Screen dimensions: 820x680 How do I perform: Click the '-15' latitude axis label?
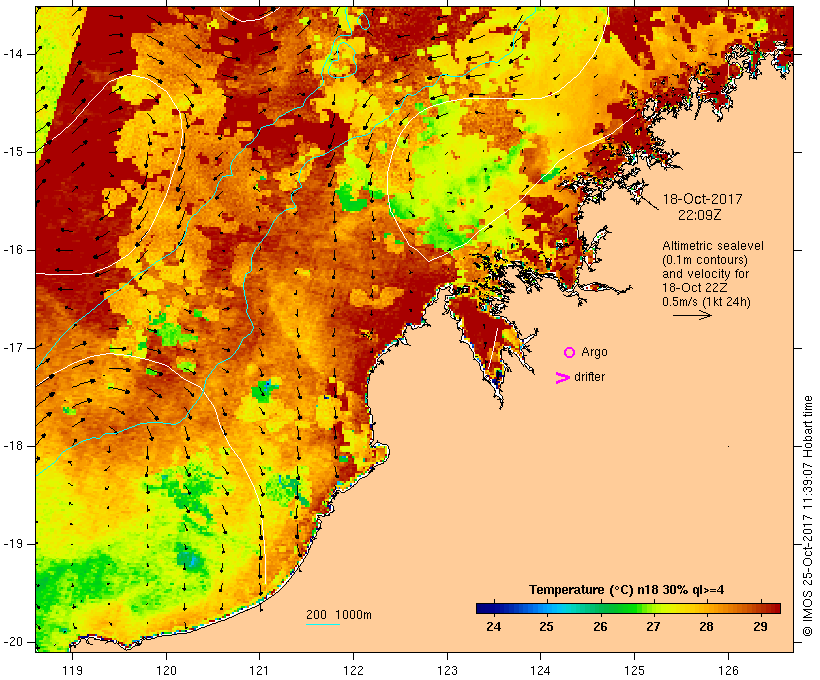point(13,152)
